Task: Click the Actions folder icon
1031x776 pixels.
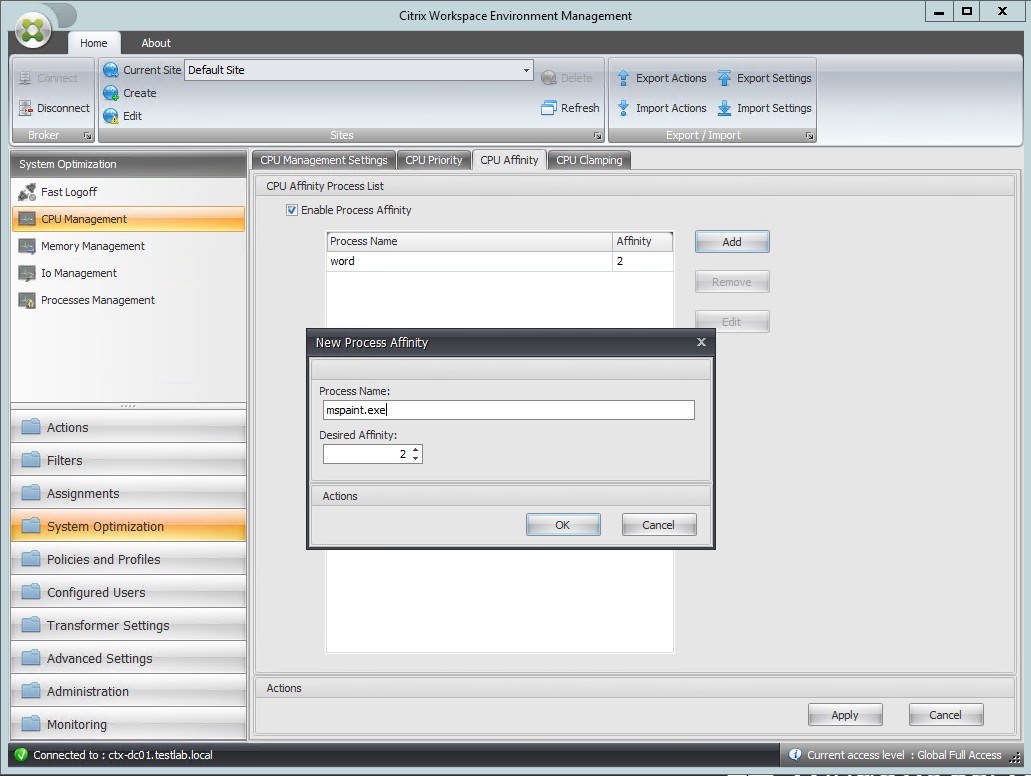Action: pos(31,427)
